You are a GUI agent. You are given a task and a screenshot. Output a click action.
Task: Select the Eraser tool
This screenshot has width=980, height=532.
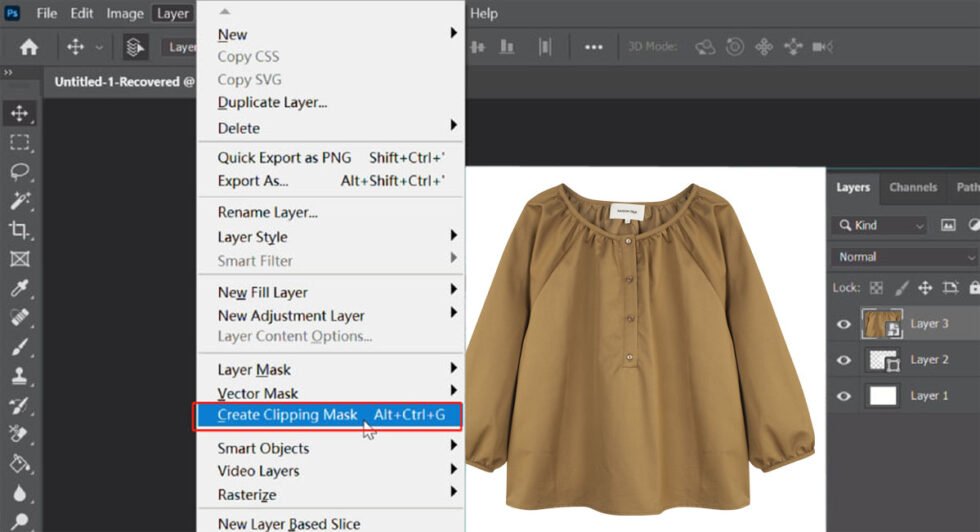click(x=19, y=434)
